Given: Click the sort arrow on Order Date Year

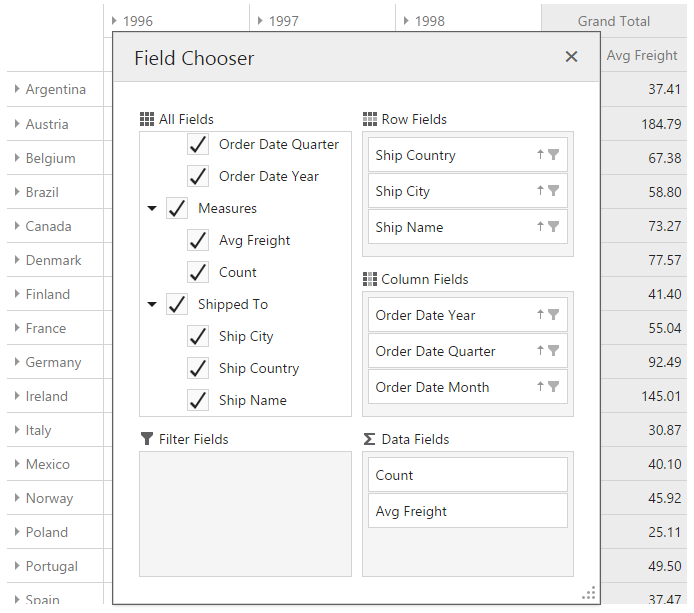Looking at the screenshot, I should point(540,315).
